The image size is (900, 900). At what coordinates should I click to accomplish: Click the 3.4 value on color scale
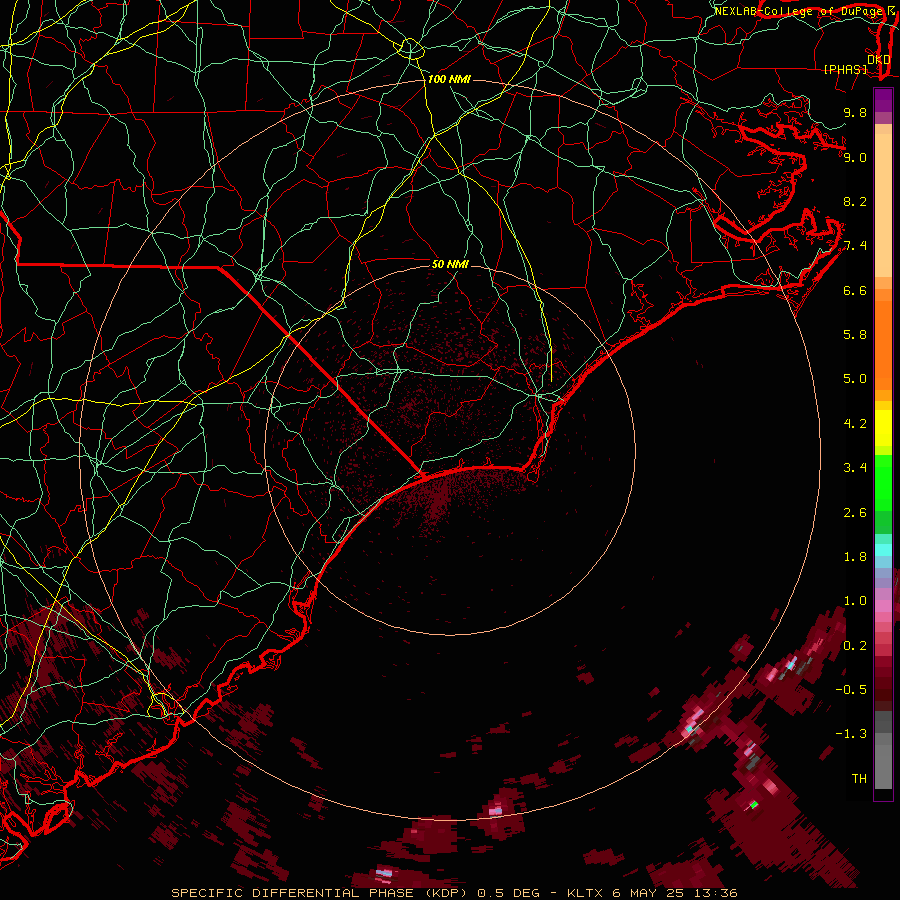click(x=855, y=468)
